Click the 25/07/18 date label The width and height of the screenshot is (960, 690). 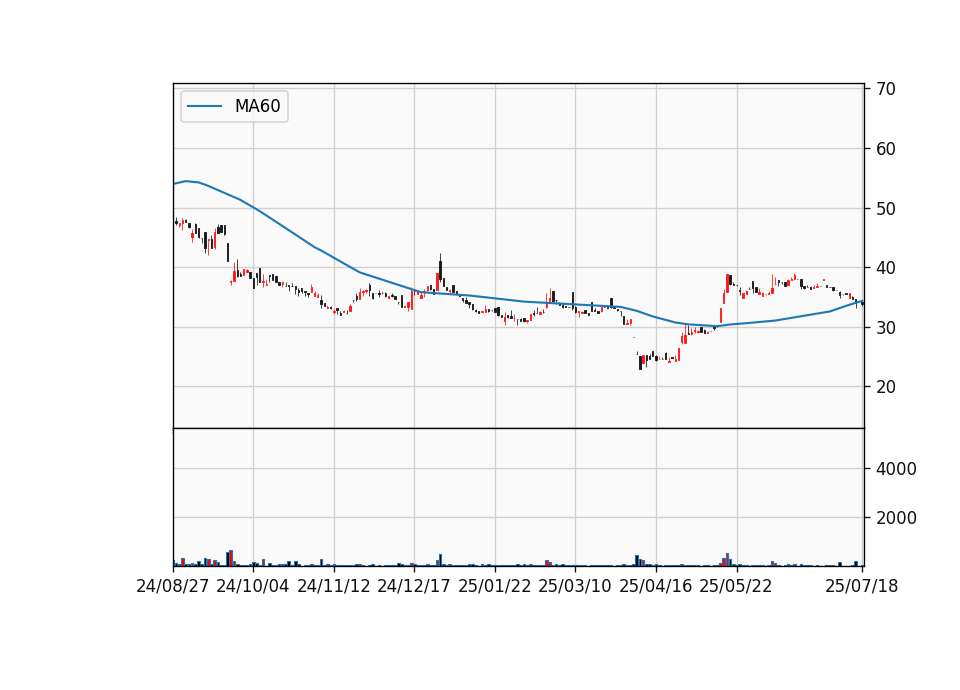862,586
